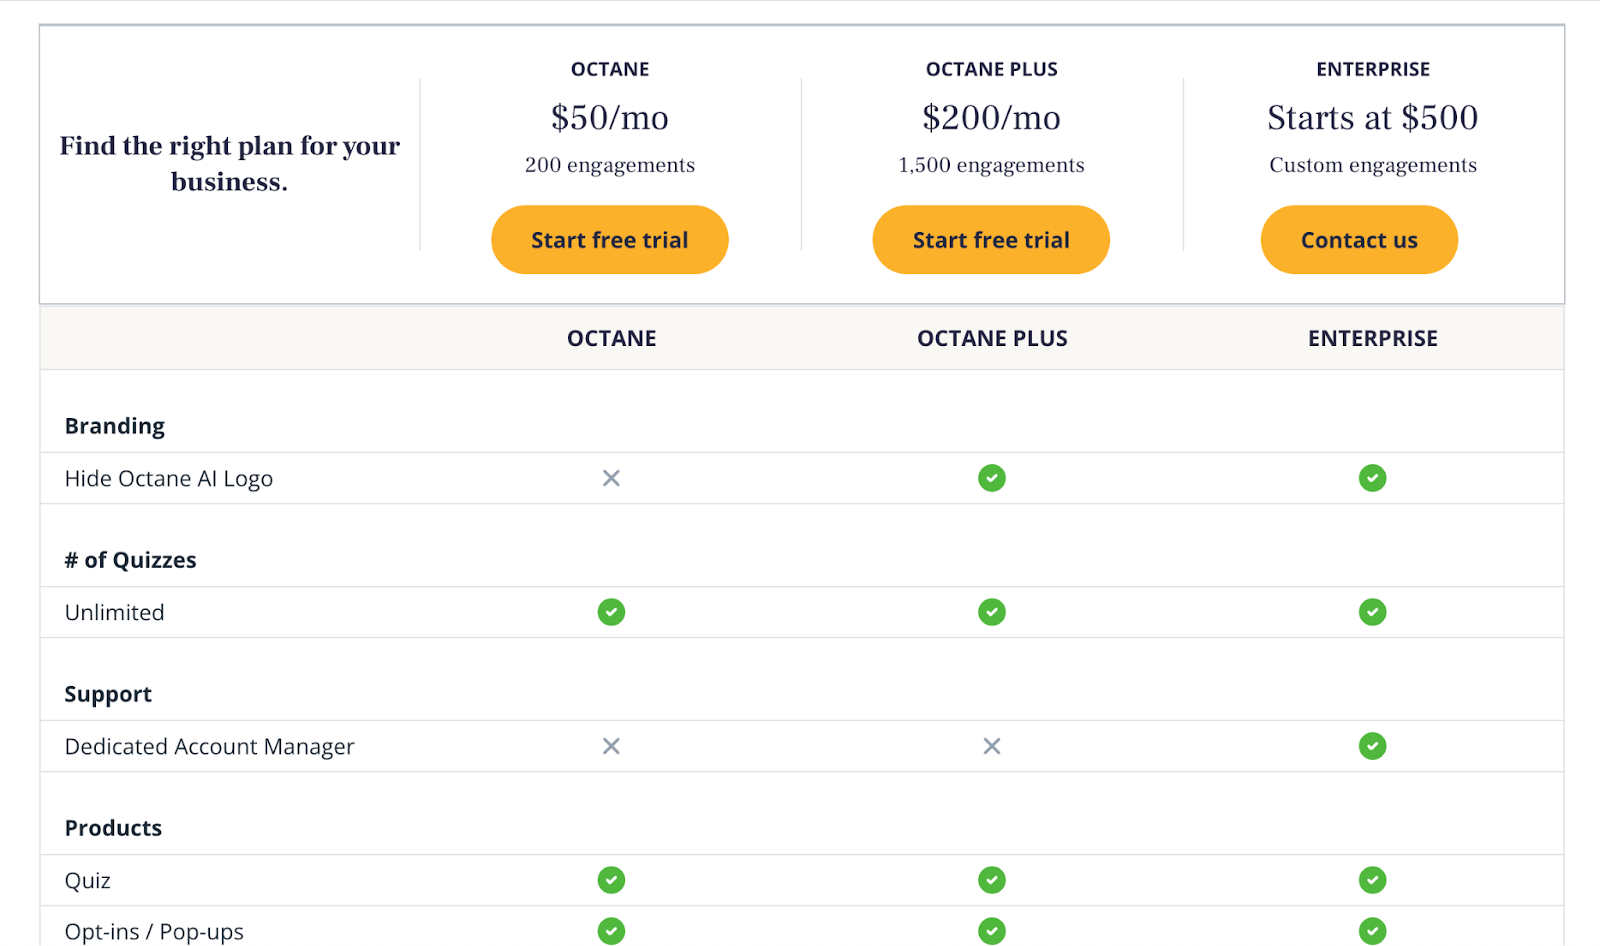Click Octane checkmark in Quiz row

coord(611,880)
